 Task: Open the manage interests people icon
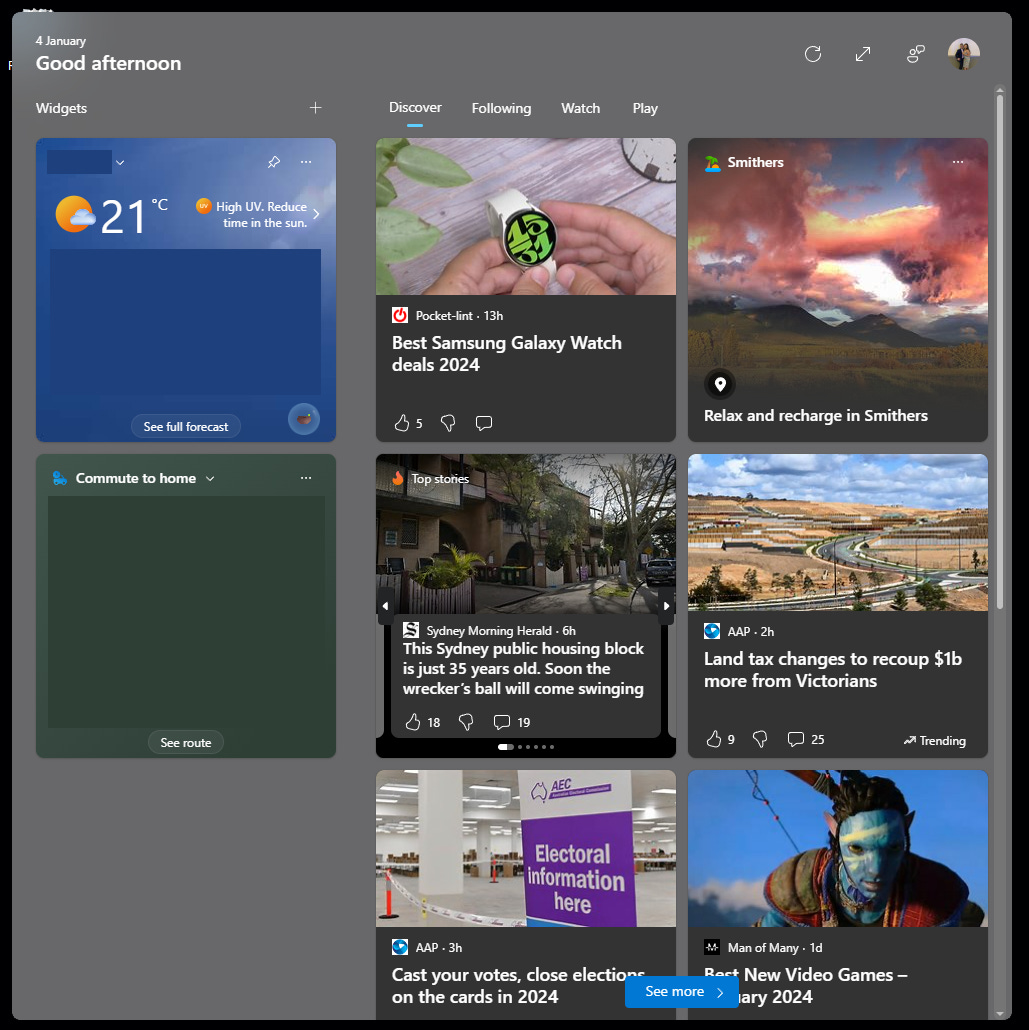point(915,54)
